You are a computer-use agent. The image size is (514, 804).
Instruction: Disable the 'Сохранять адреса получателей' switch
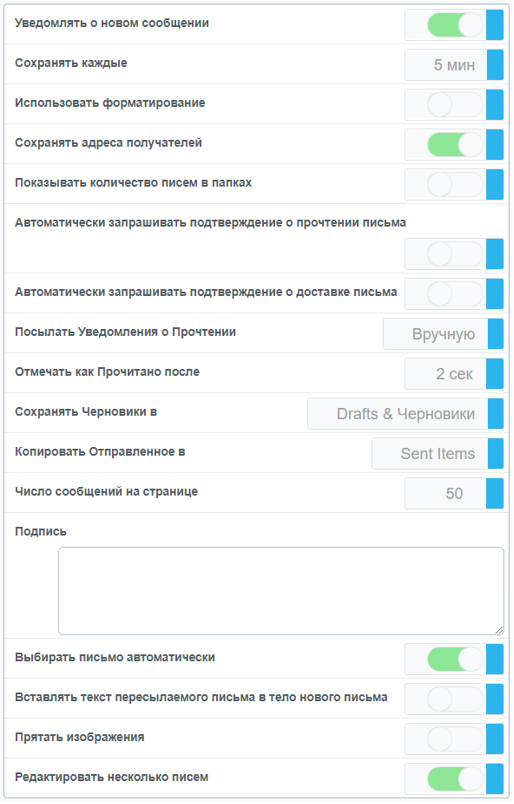pyautogui.click(x=456, y=145)
